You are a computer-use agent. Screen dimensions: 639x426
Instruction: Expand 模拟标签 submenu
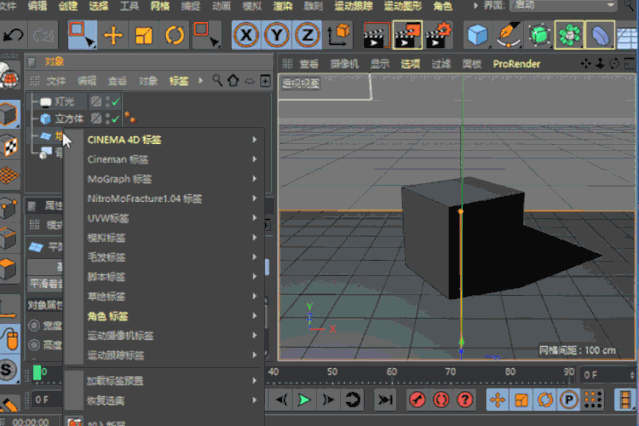click(164, 238)
